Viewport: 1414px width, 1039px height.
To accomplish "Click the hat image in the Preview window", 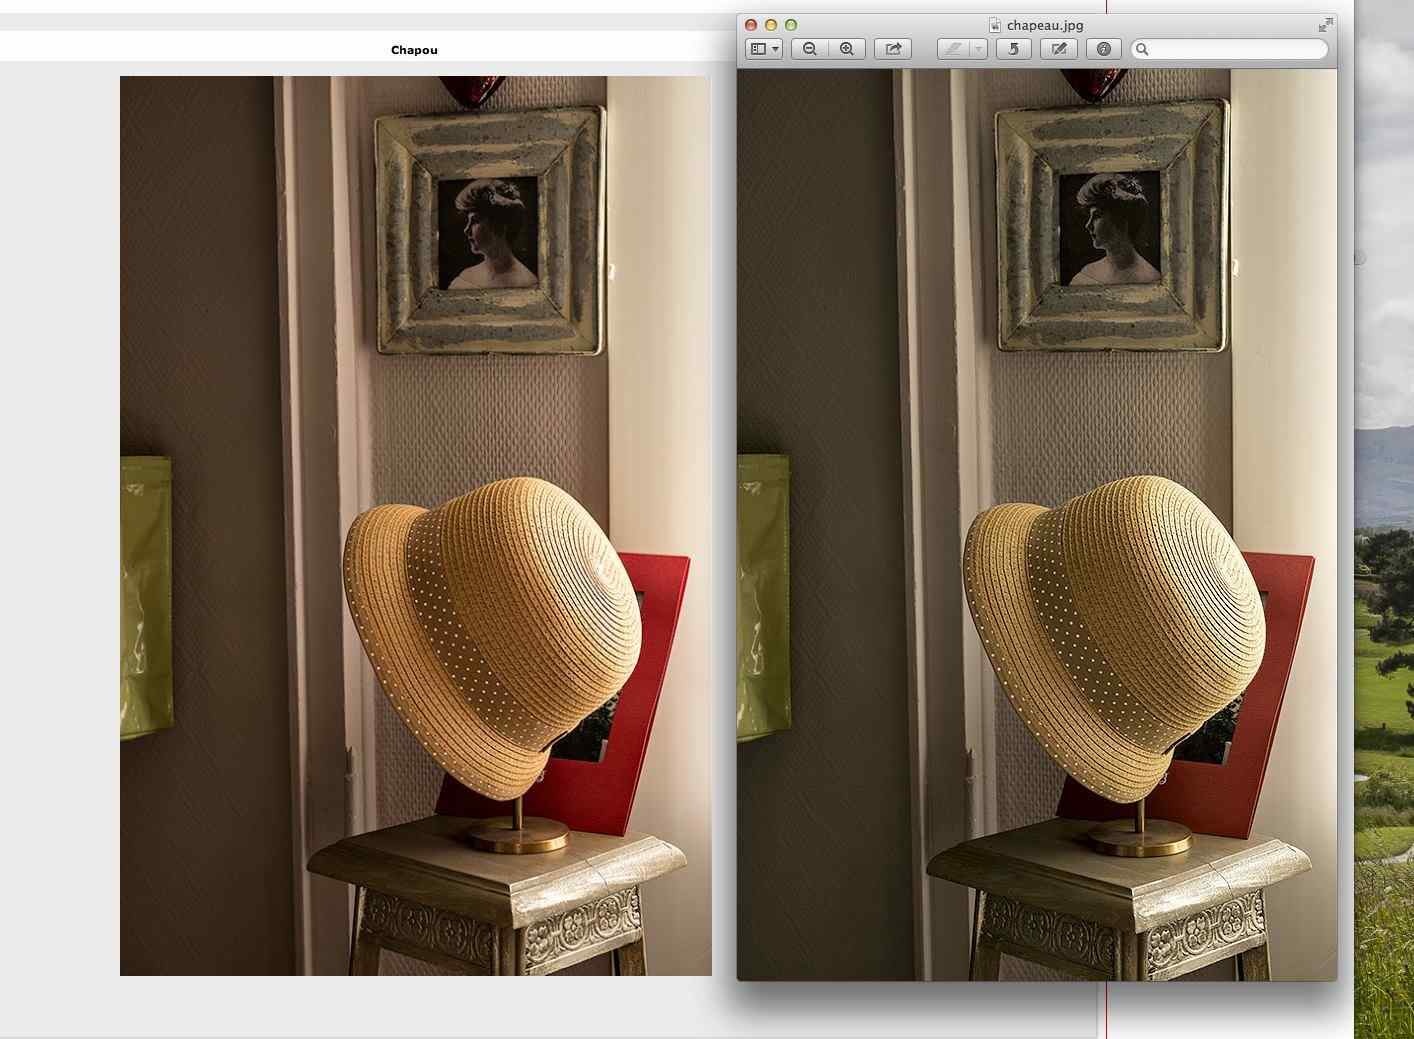I will click(x=1037, y=525).
